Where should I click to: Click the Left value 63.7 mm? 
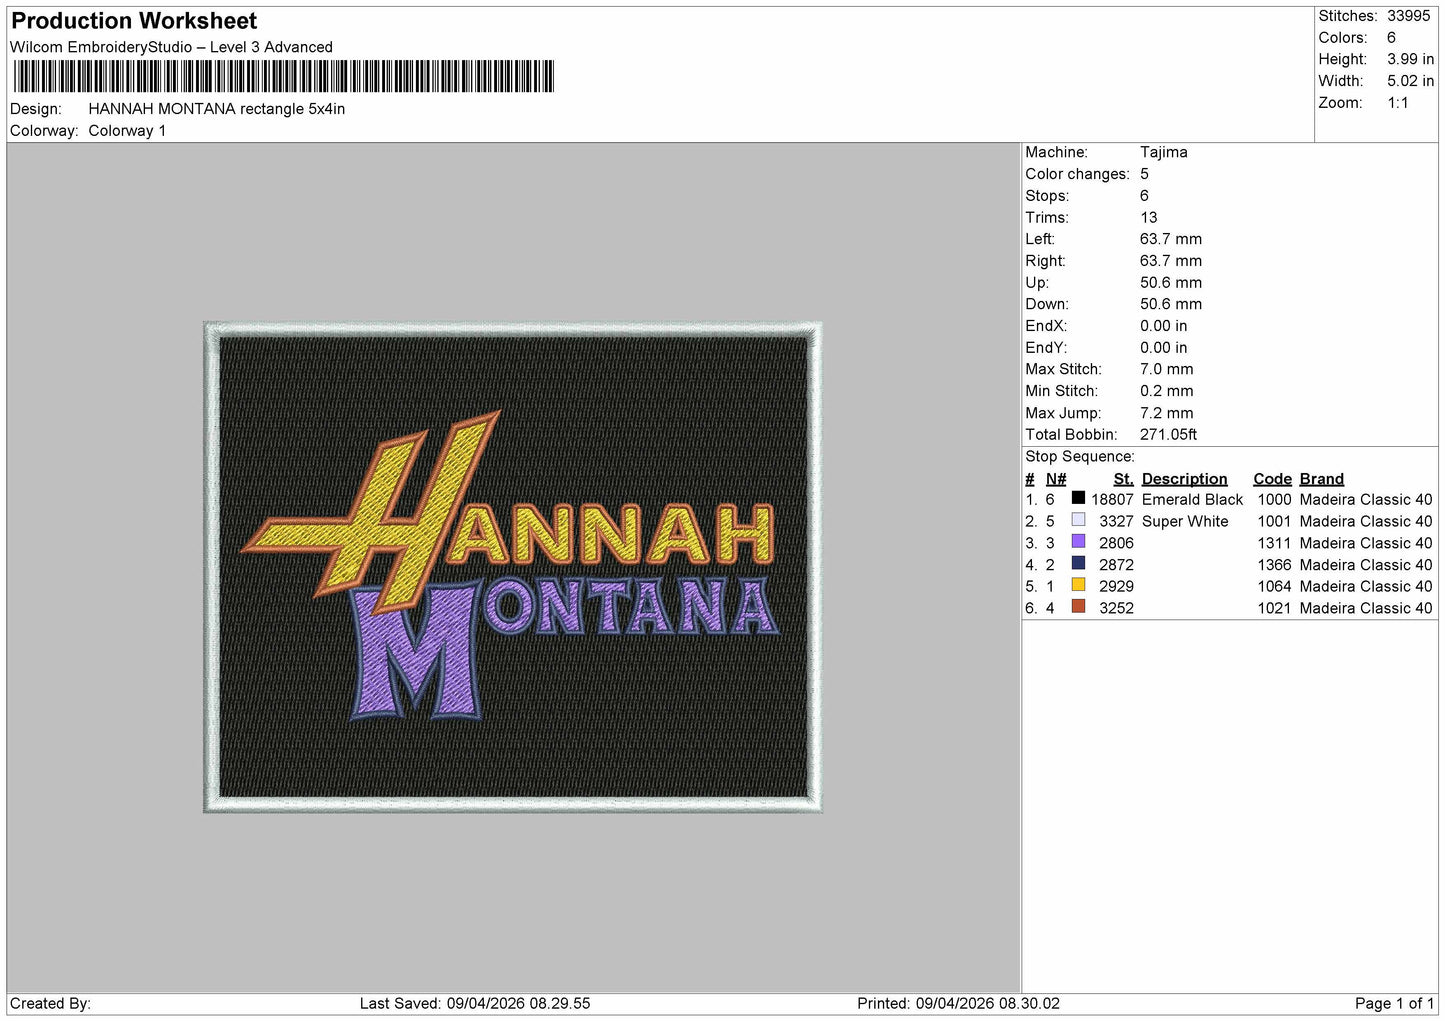click(x=1171, y=239)
